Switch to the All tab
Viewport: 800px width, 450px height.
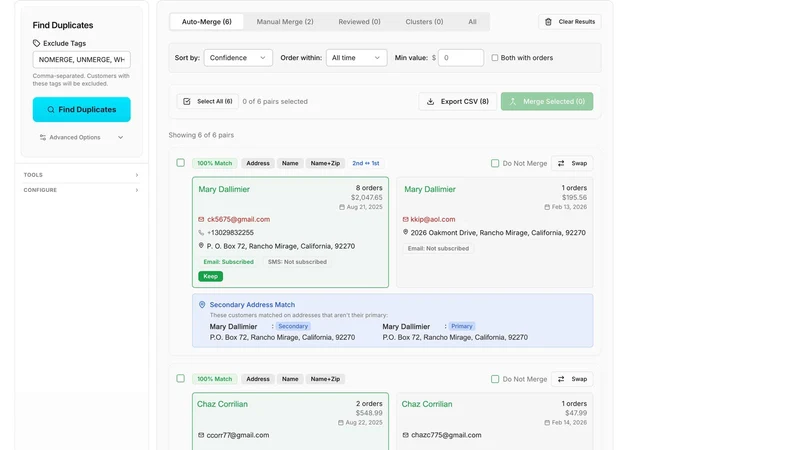tap(472, 22)
